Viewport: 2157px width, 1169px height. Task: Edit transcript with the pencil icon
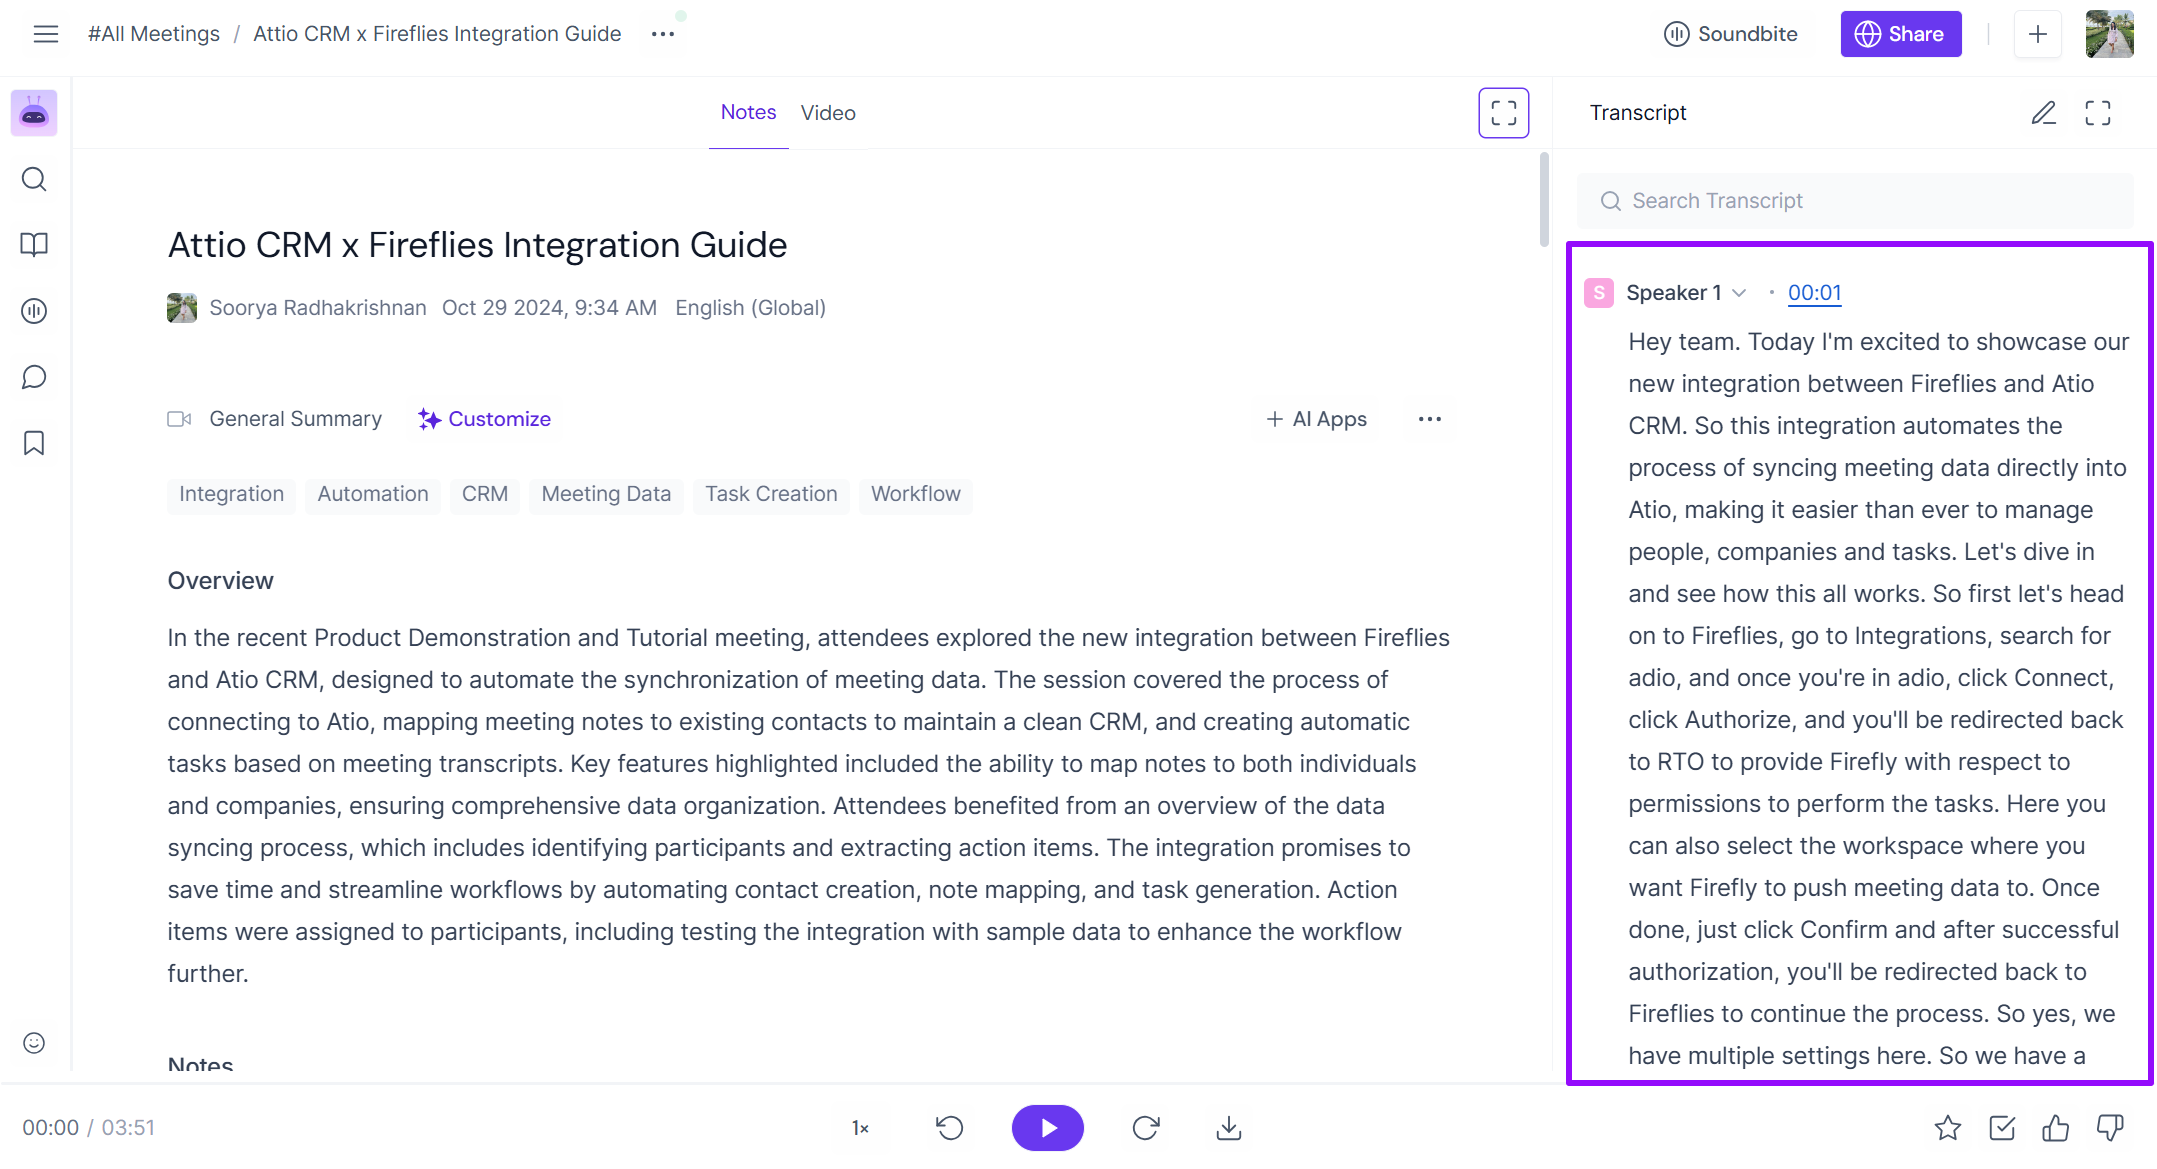click(2043, 113)
